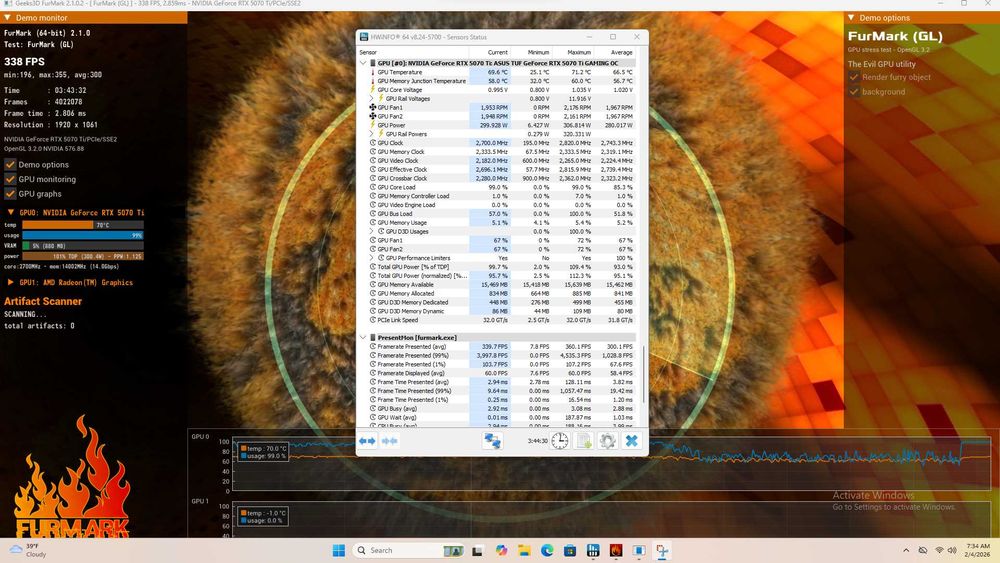Reset HWiNFO elapsed time clock icon

coord(559,441)
